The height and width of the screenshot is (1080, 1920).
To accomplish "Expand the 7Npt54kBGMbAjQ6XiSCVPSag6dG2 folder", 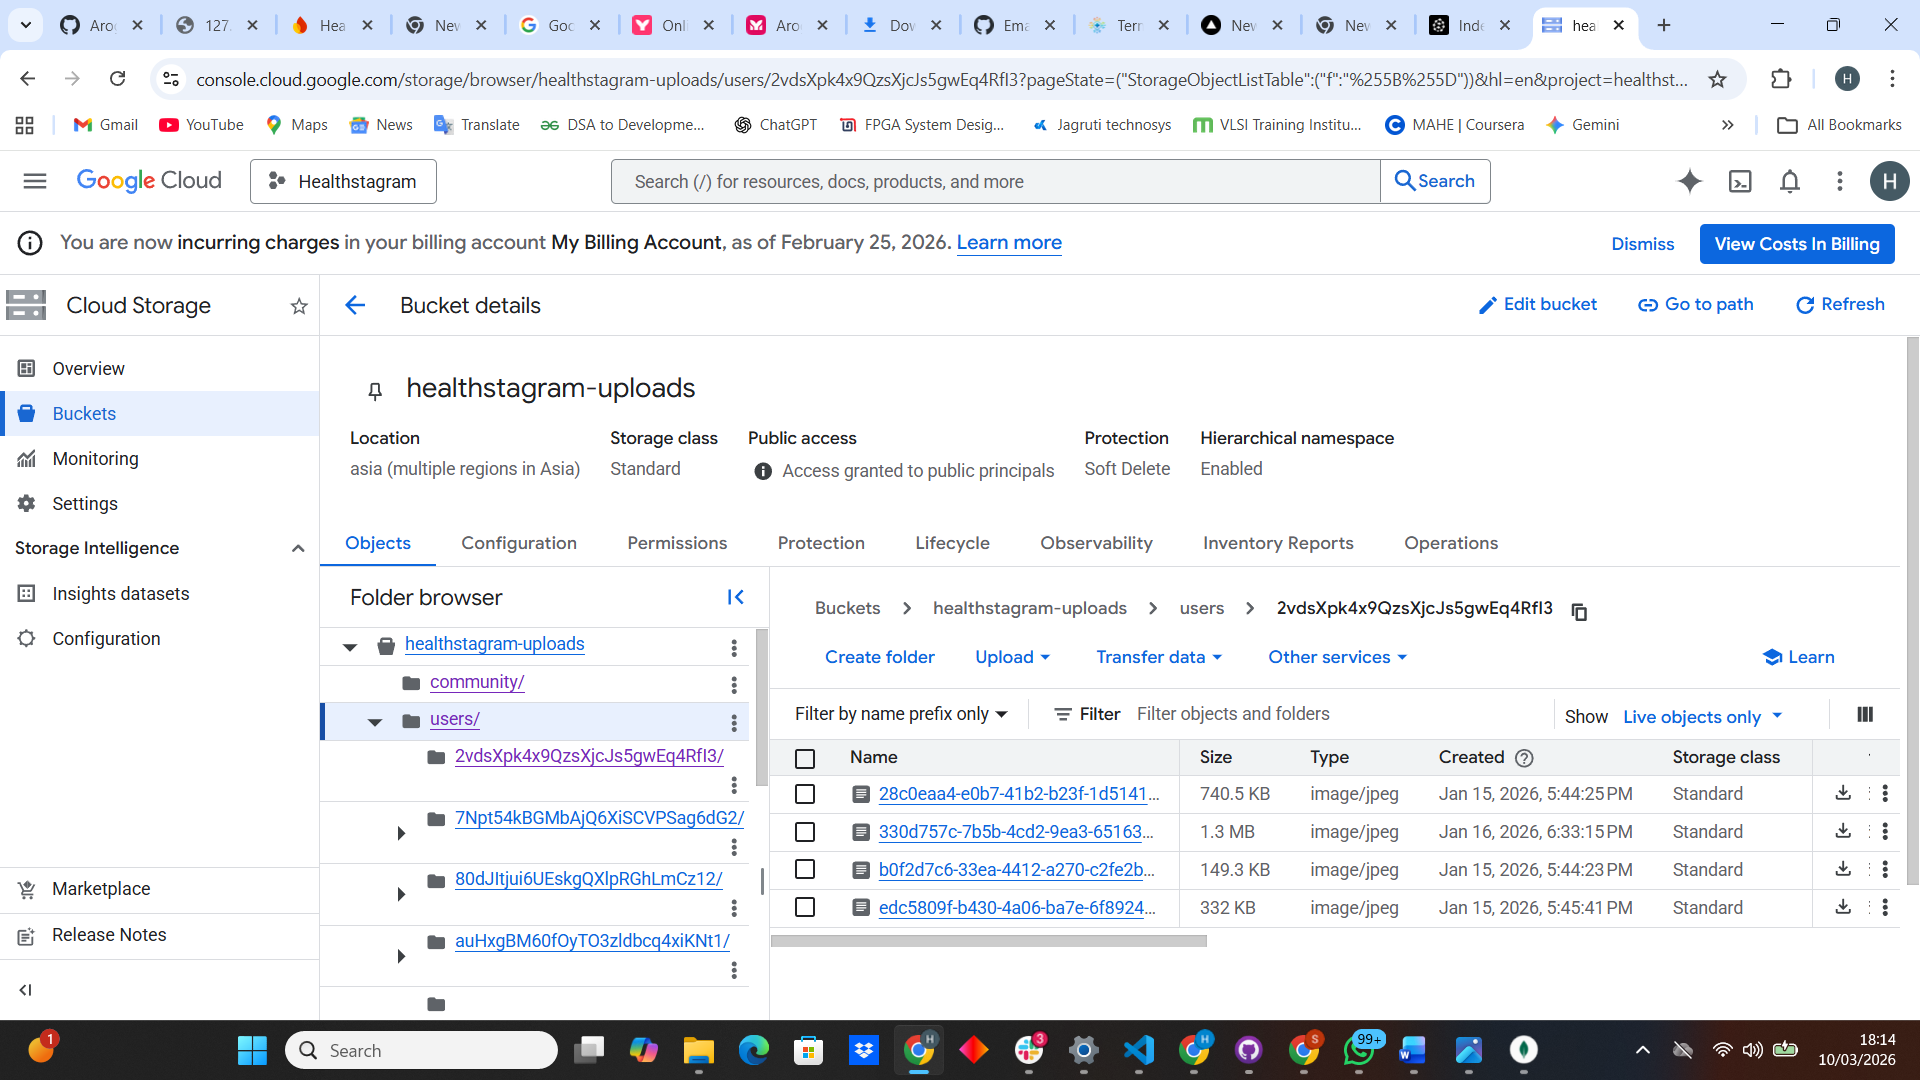I will [x=401, y=832].
